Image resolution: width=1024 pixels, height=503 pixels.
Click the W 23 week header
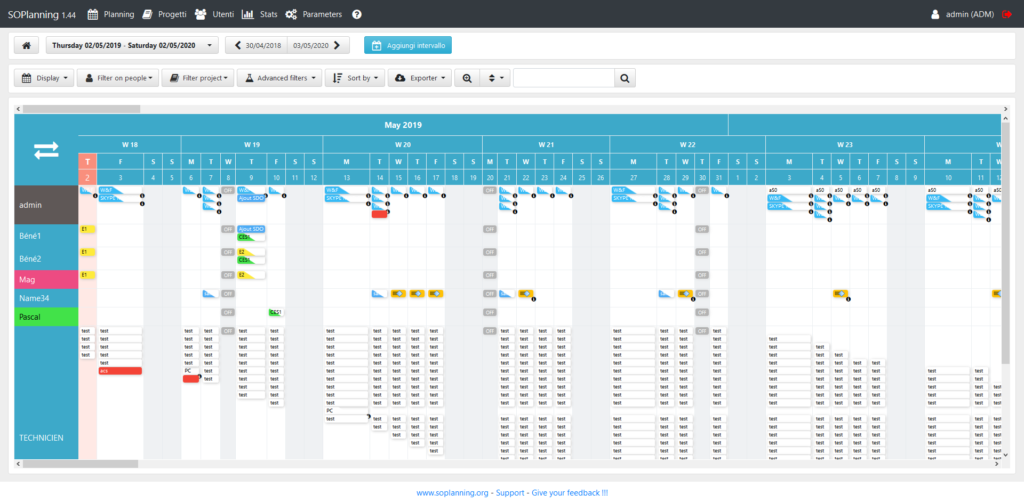[x=844, y=144]
